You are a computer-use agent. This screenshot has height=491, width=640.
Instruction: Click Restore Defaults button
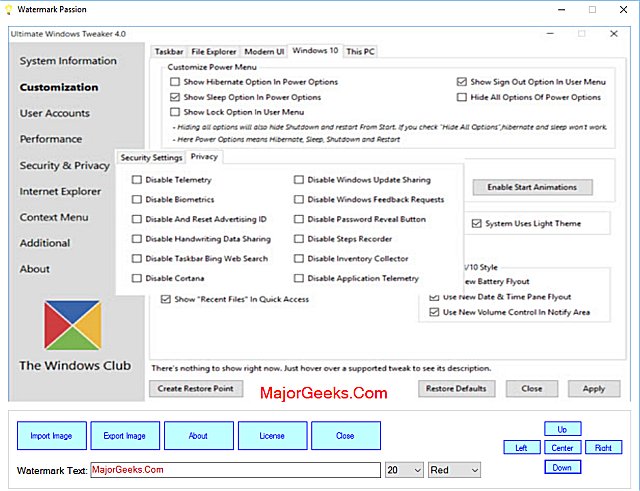coord(456,389)
